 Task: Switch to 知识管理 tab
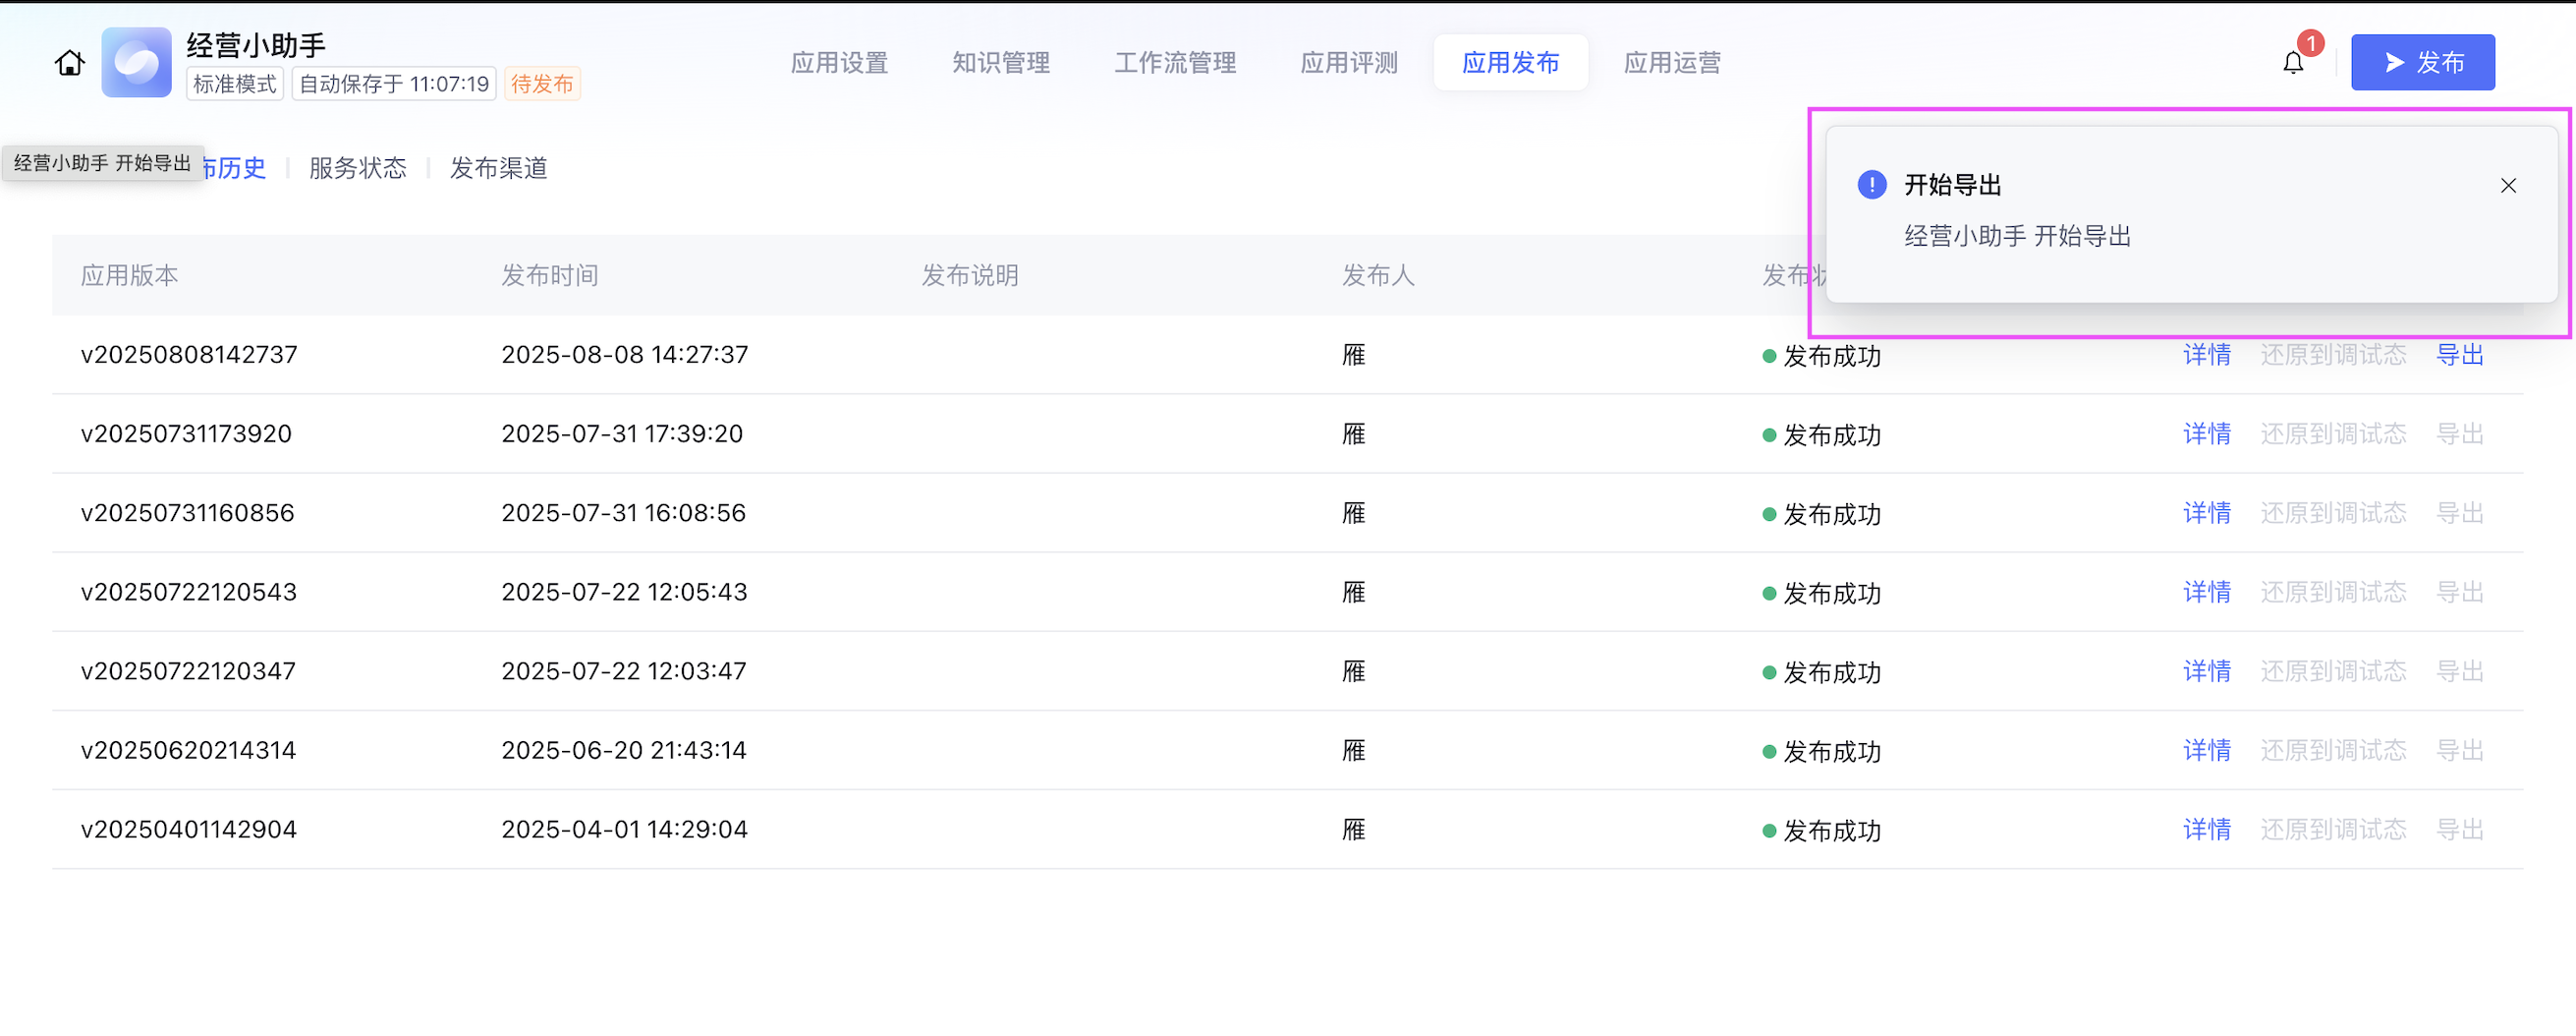(x=1001, y=63)
